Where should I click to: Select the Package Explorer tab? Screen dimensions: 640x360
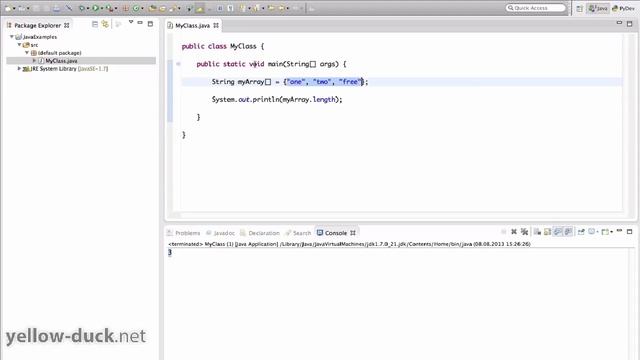(x=38, y=25)
